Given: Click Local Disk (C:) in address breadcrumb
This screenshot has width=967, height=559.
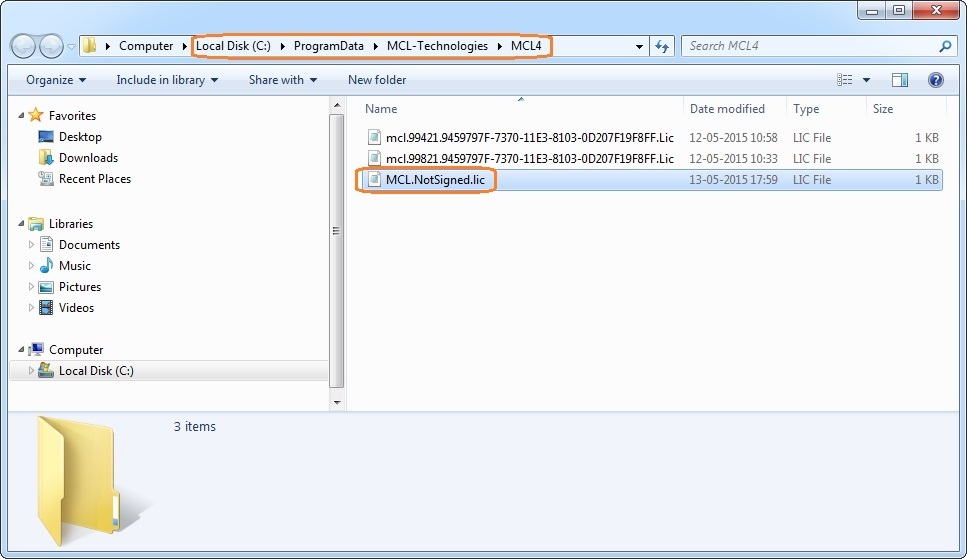Looking at the screenshot, I should pos(233,46).
